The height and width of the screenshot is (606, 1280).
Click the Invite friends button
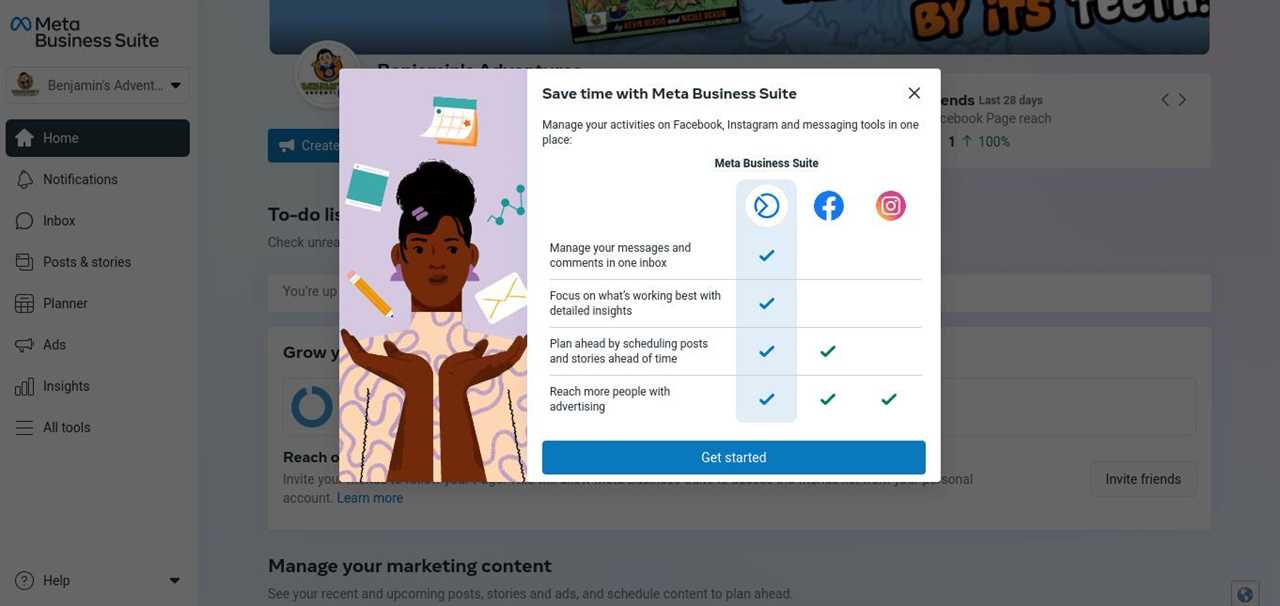click(x=1143, y=479)
